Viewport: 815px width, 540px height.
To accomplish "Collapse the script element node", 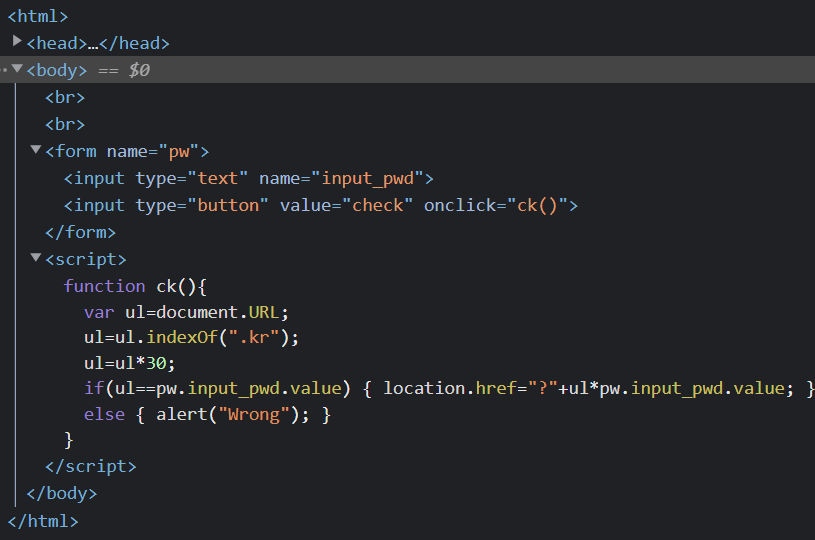I will [x=35, y=257].
